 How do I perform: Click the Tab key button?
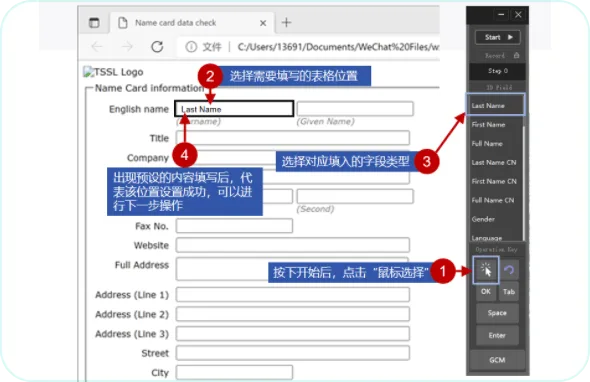tap(509, 291)
